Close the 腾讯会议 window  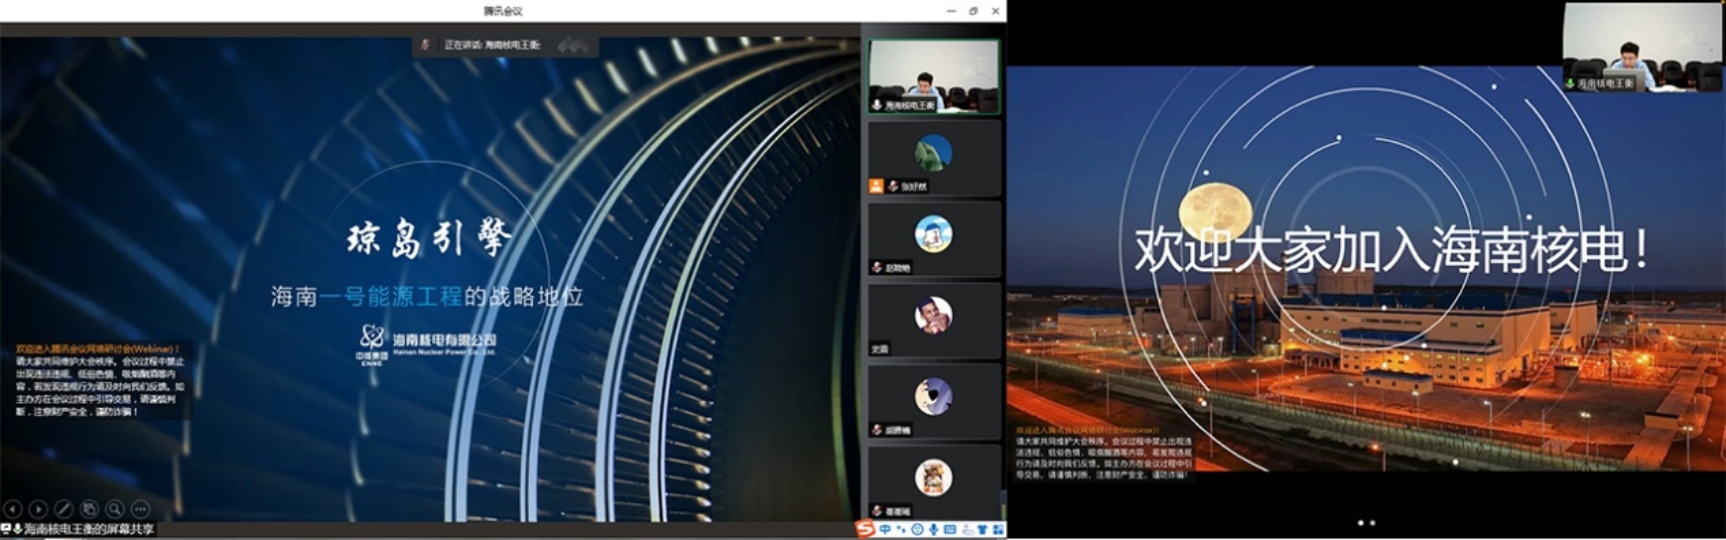click(x=995, y=11)
